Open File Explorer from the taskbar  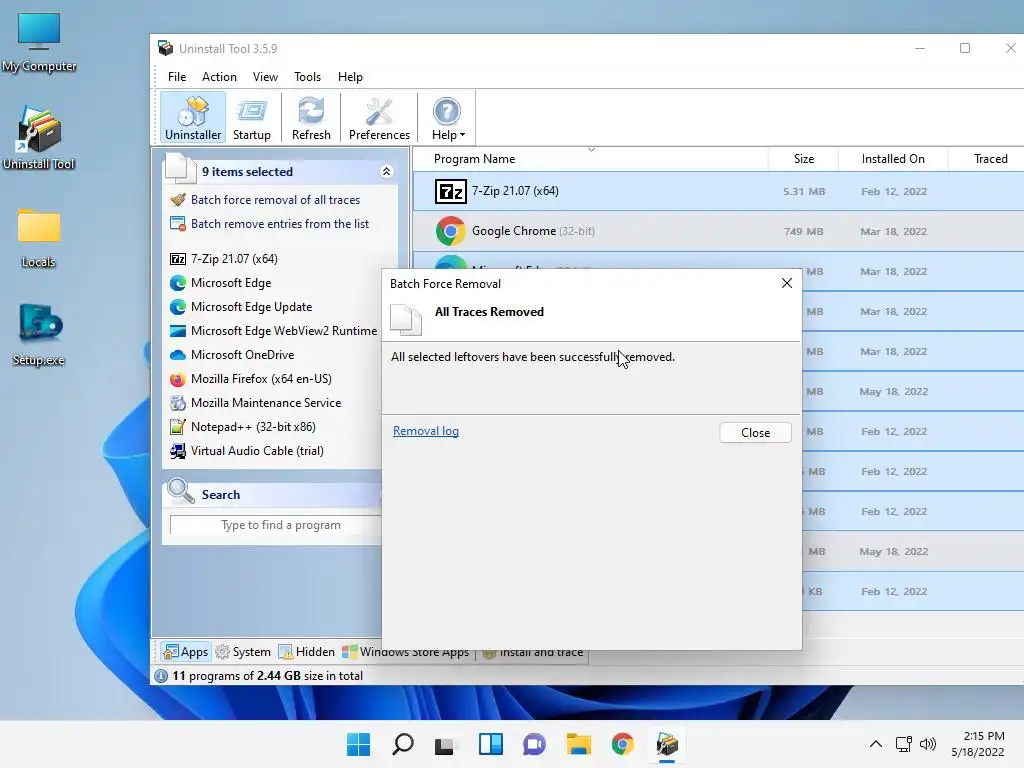click(579, 744)
